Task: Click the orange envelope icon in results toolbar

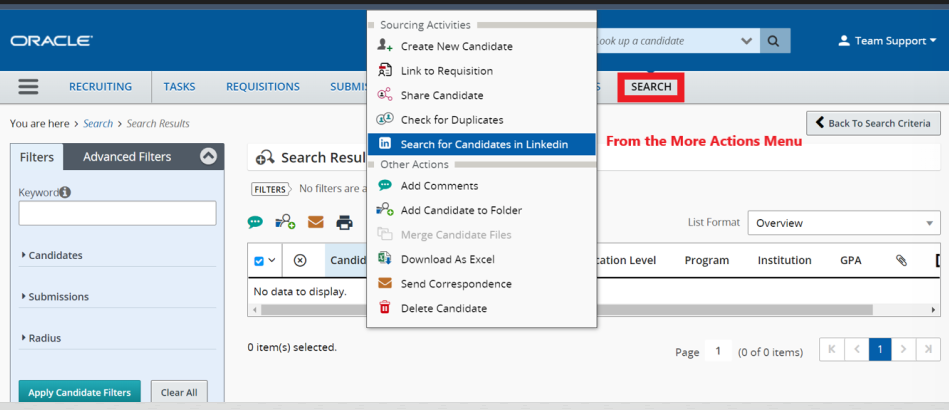Action: pos(315,222)
